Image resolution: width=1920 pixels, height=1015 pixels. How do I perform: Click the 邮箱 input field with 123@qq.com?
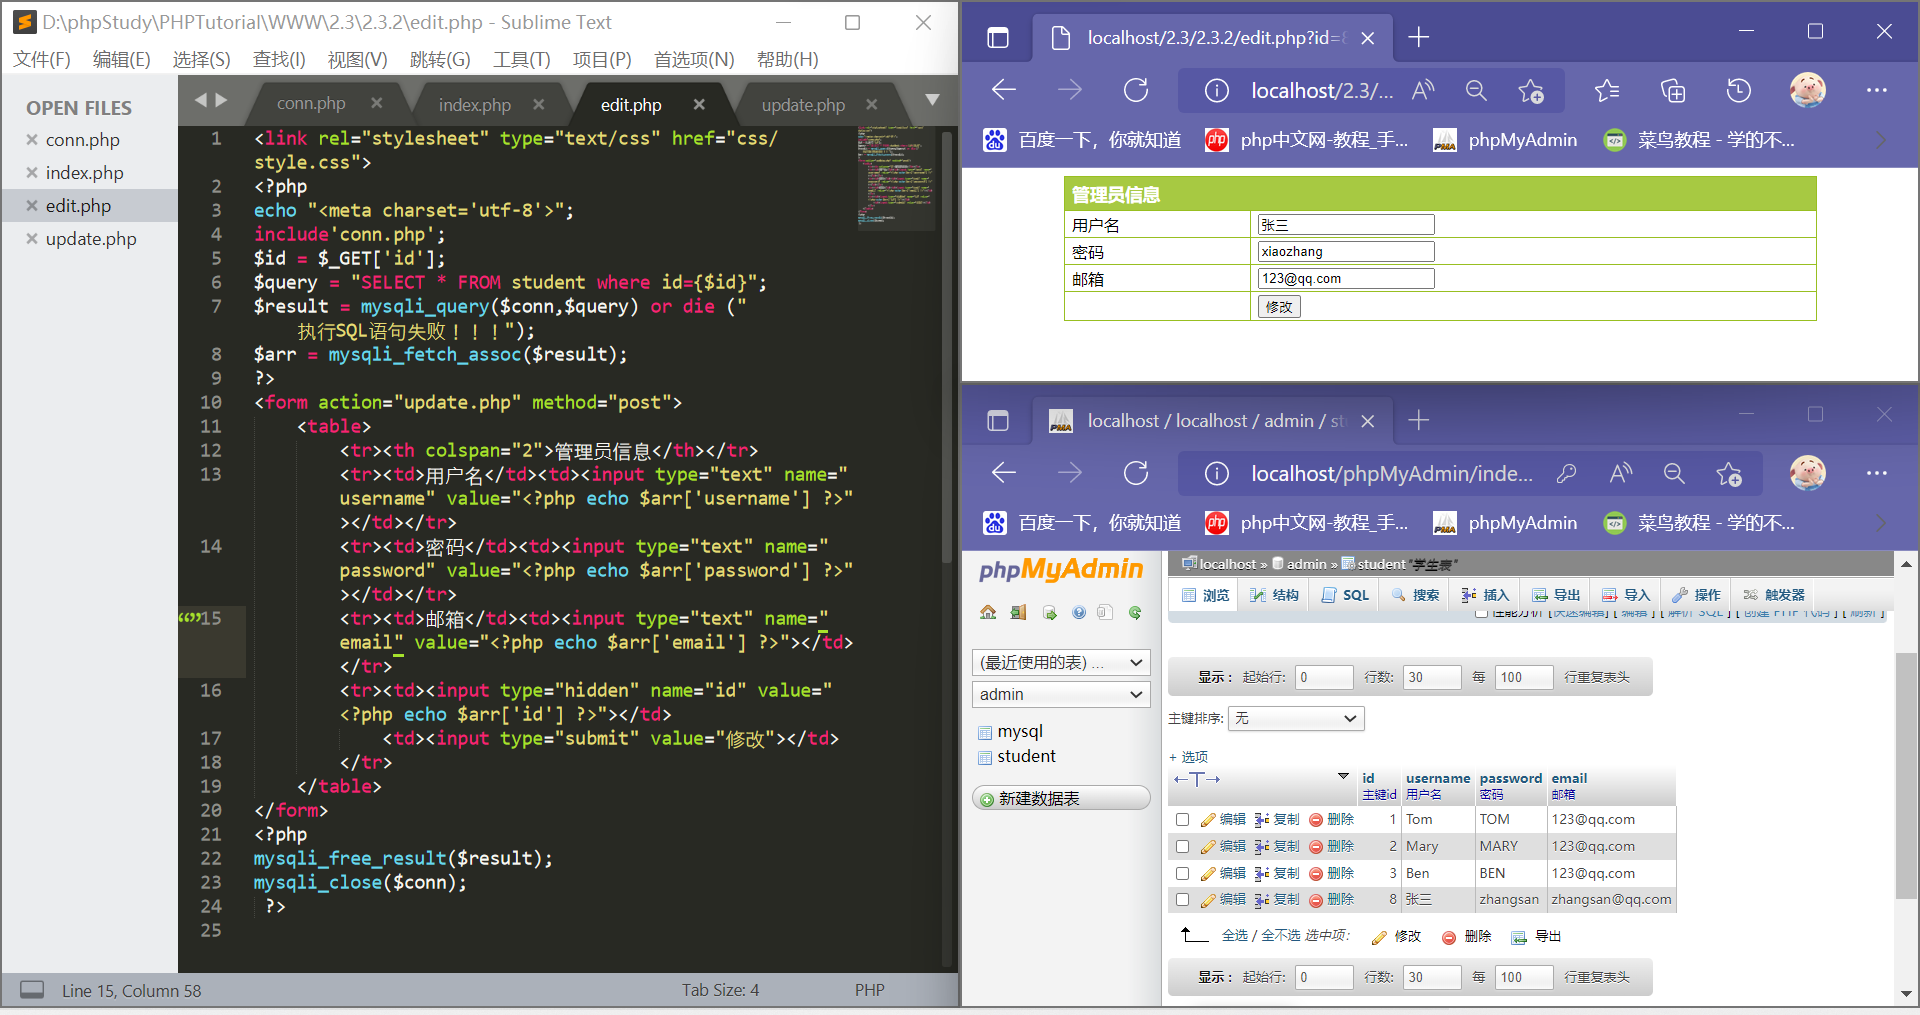1346,279
